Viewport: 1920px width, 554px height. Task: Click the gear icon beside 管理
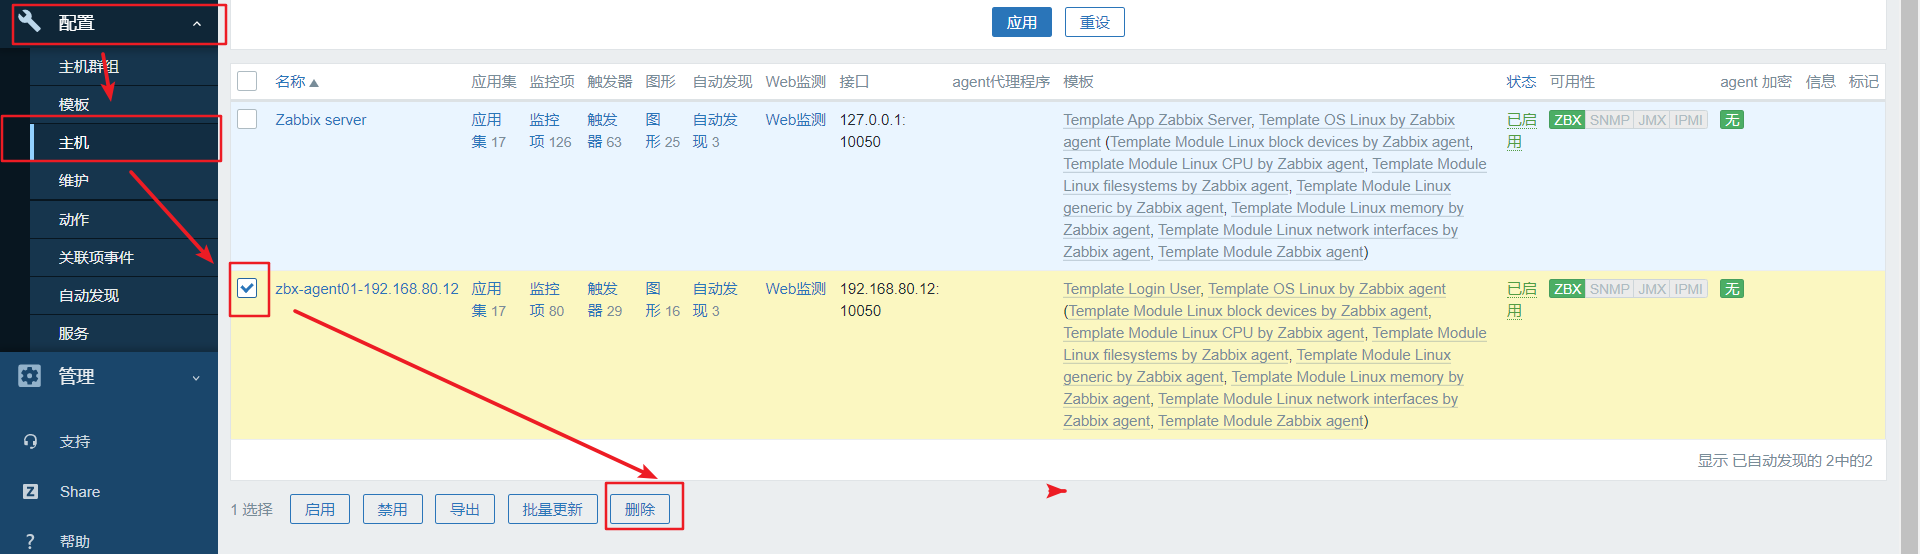pyautogui.click(x=30, y=376)
